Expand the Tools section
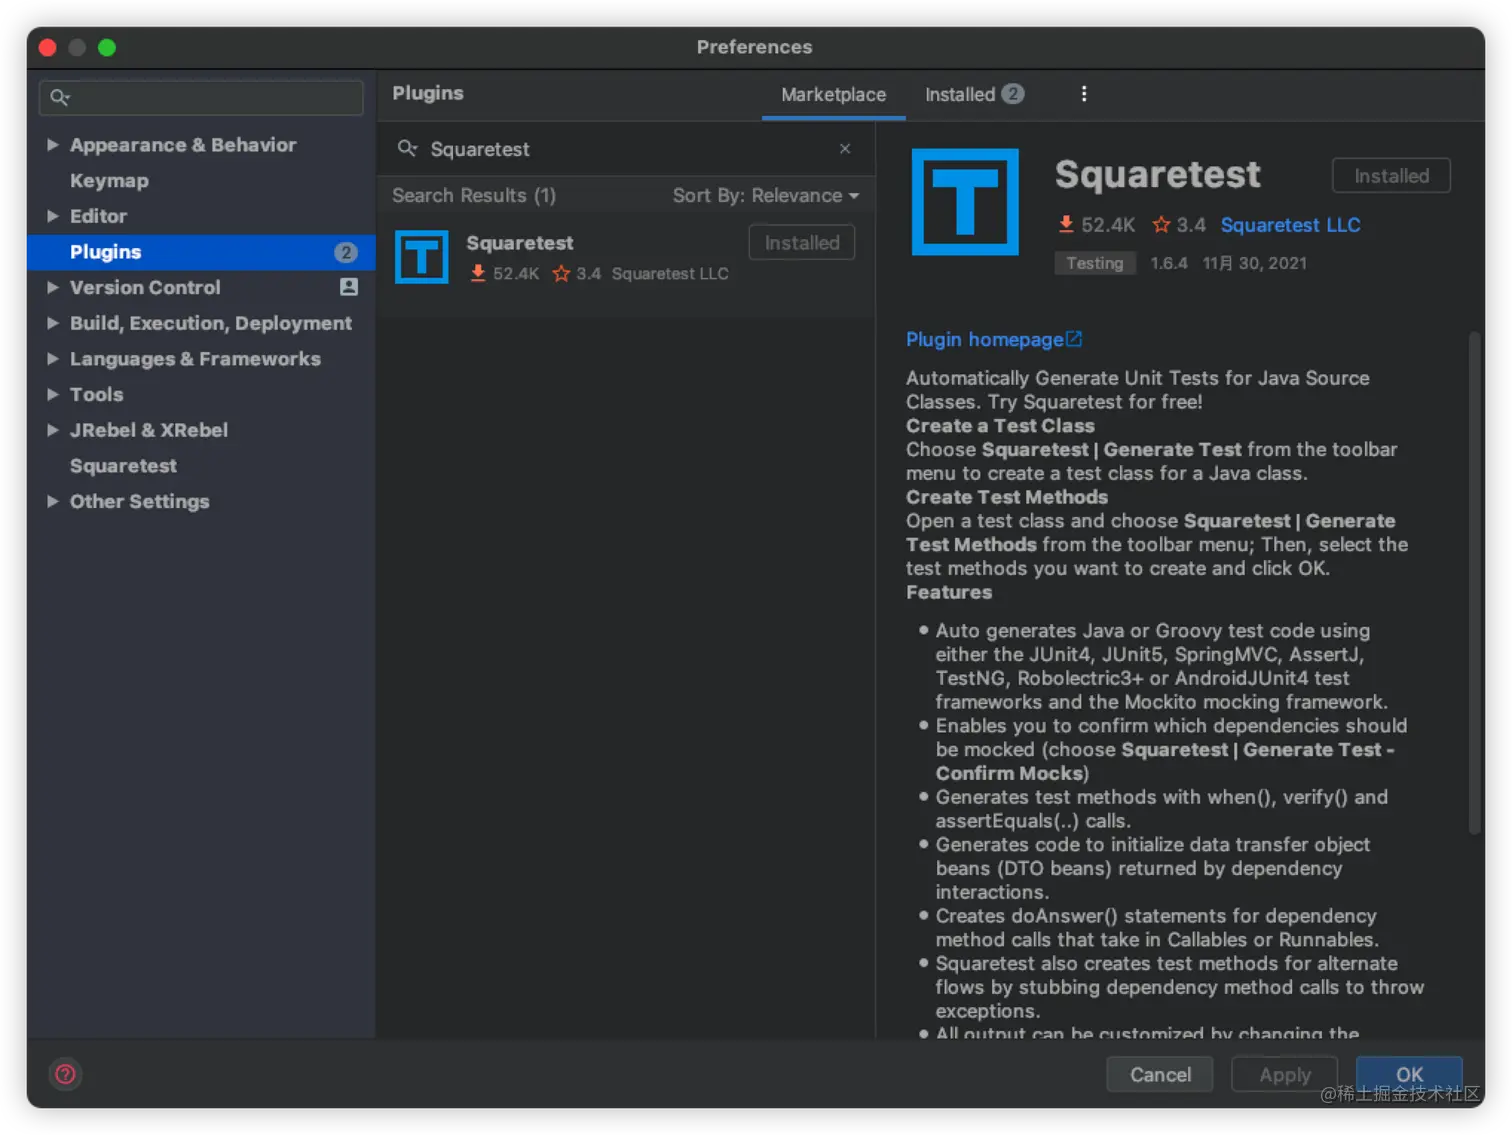The image size is (1512, 1135). [52, 394]
